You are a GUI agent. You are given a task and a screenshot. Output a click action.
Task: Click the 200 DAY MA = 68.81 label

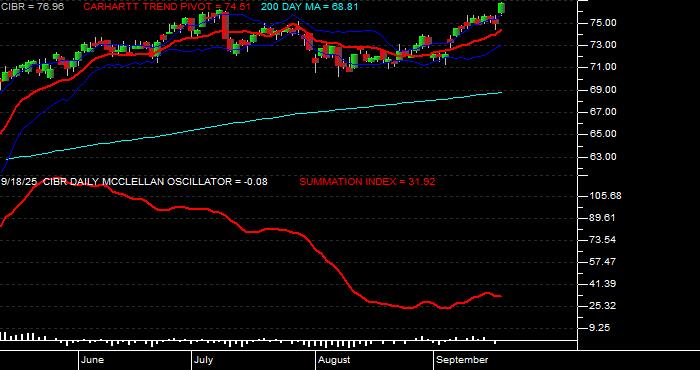[x=309, y=7]
